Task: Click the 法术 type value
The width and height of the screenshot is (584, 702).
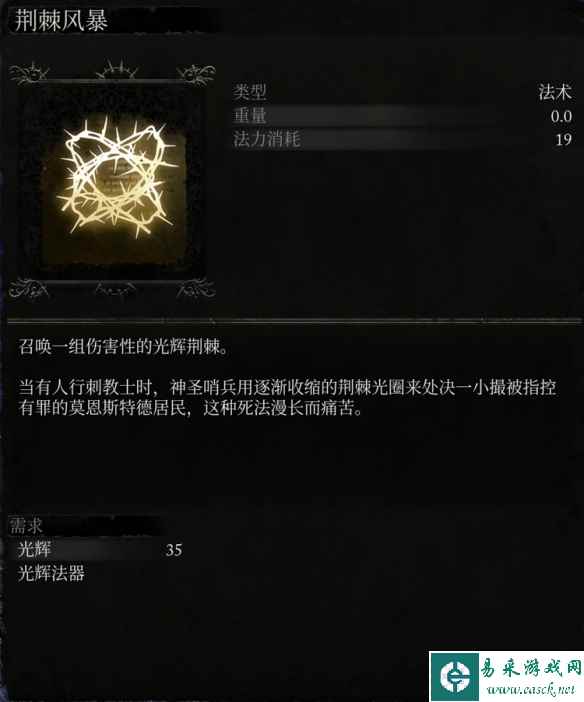Action: coord(555,92)
